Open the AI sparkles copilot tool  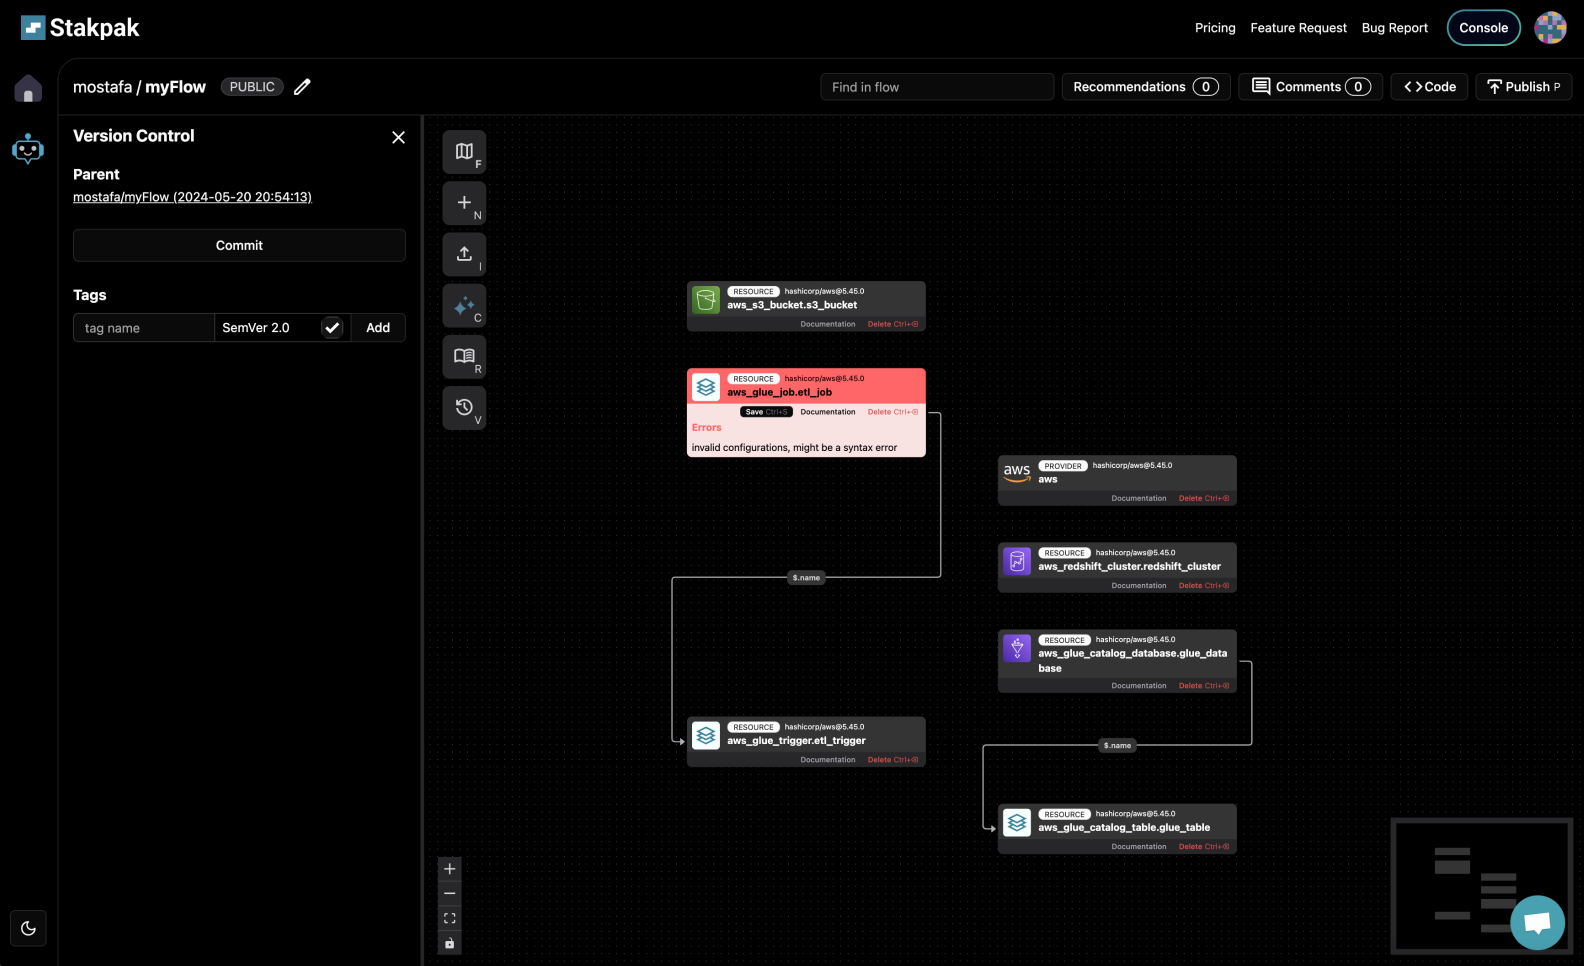(464, 306)
